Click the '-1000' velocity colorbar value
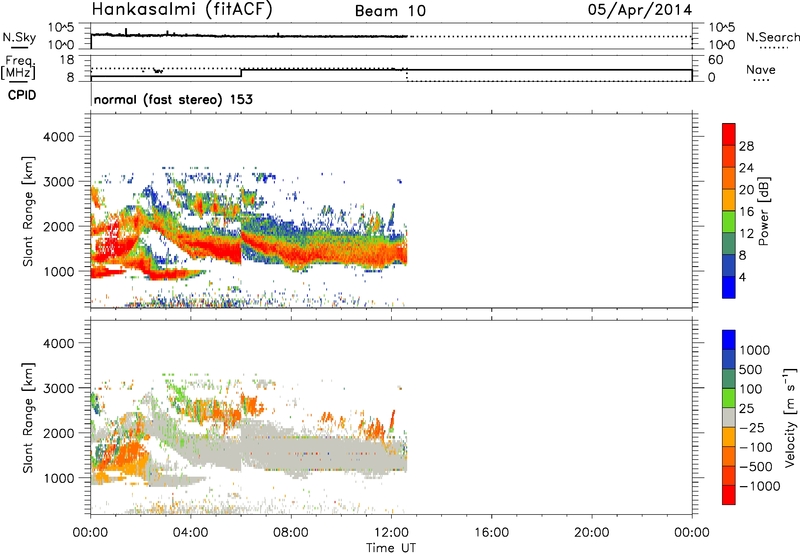 click(759, 486)
